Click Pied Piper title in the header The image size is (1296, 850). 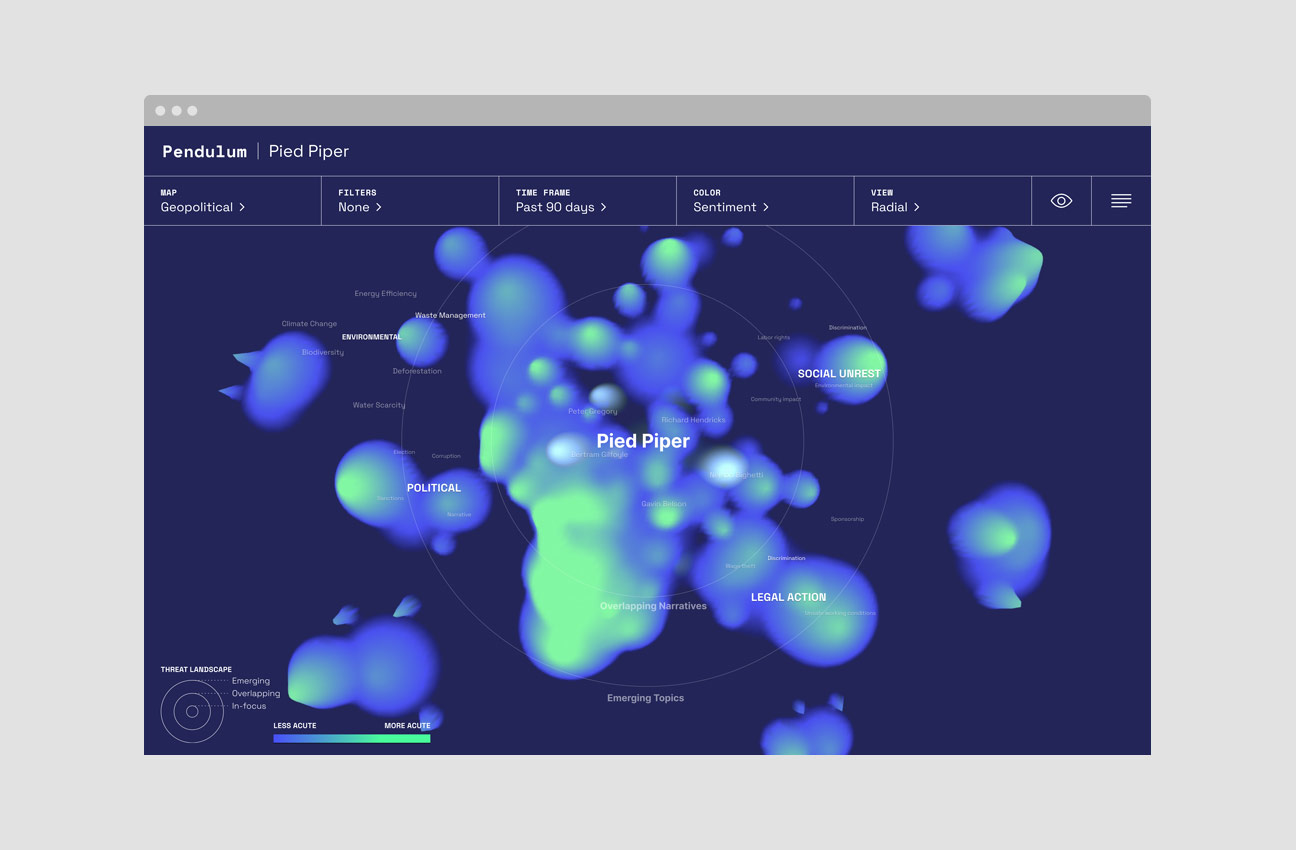click(309, 151)
